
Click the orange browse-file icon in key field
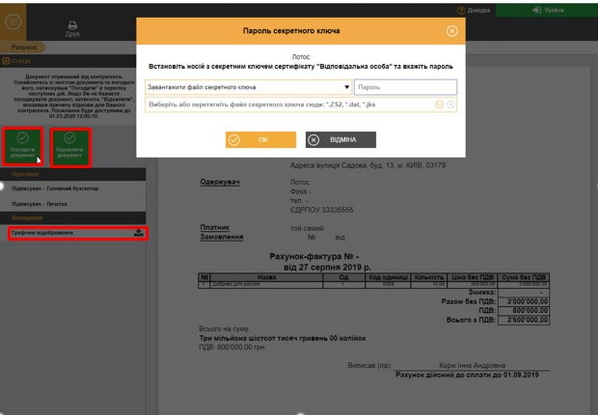point(439,104)
